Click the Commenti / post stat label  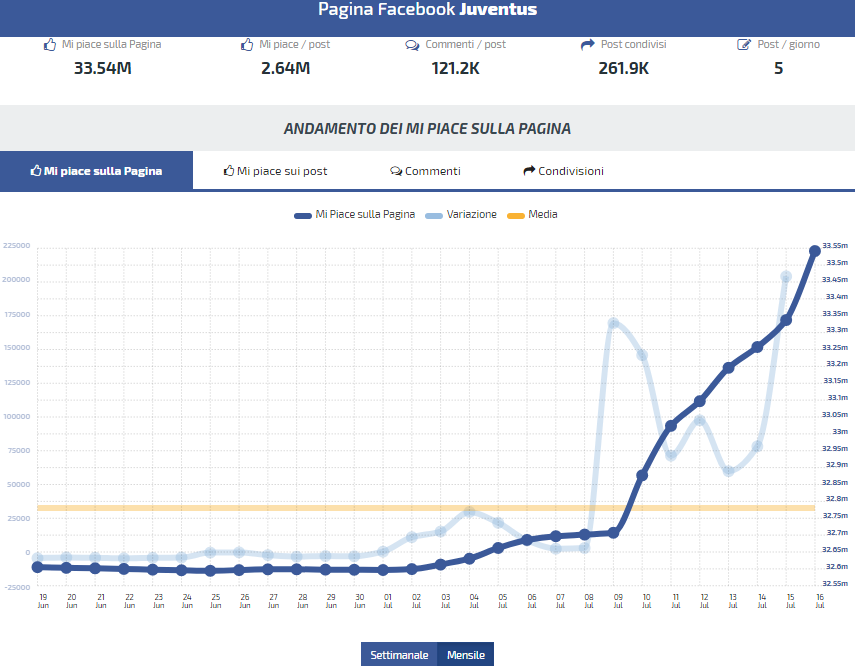point(465,44)
